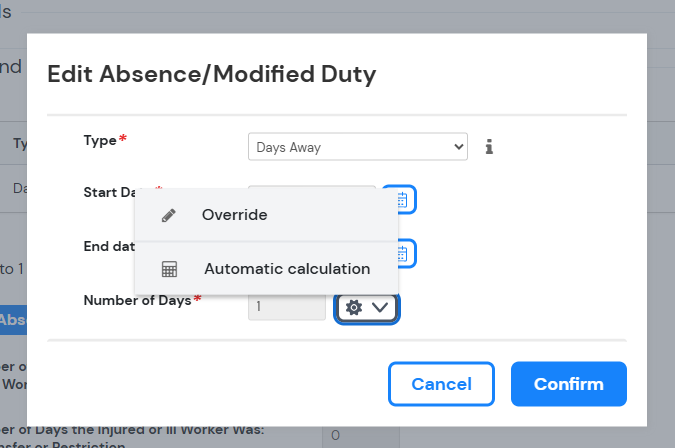Viewport: 675px width, 448px height.
Task: Select the Override menu option
Action: coord(234,215)
